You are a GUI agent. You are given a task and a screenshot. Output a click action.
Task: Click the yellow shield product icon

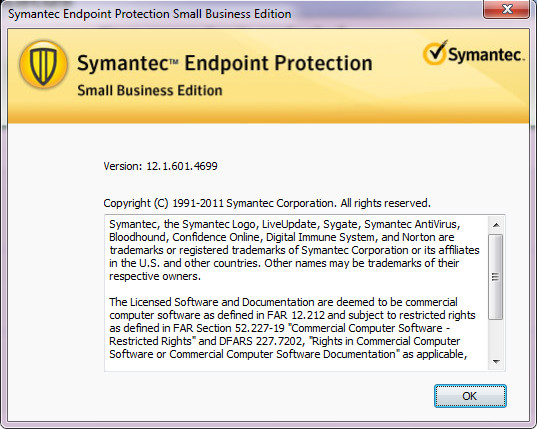[x=43, y=64]
